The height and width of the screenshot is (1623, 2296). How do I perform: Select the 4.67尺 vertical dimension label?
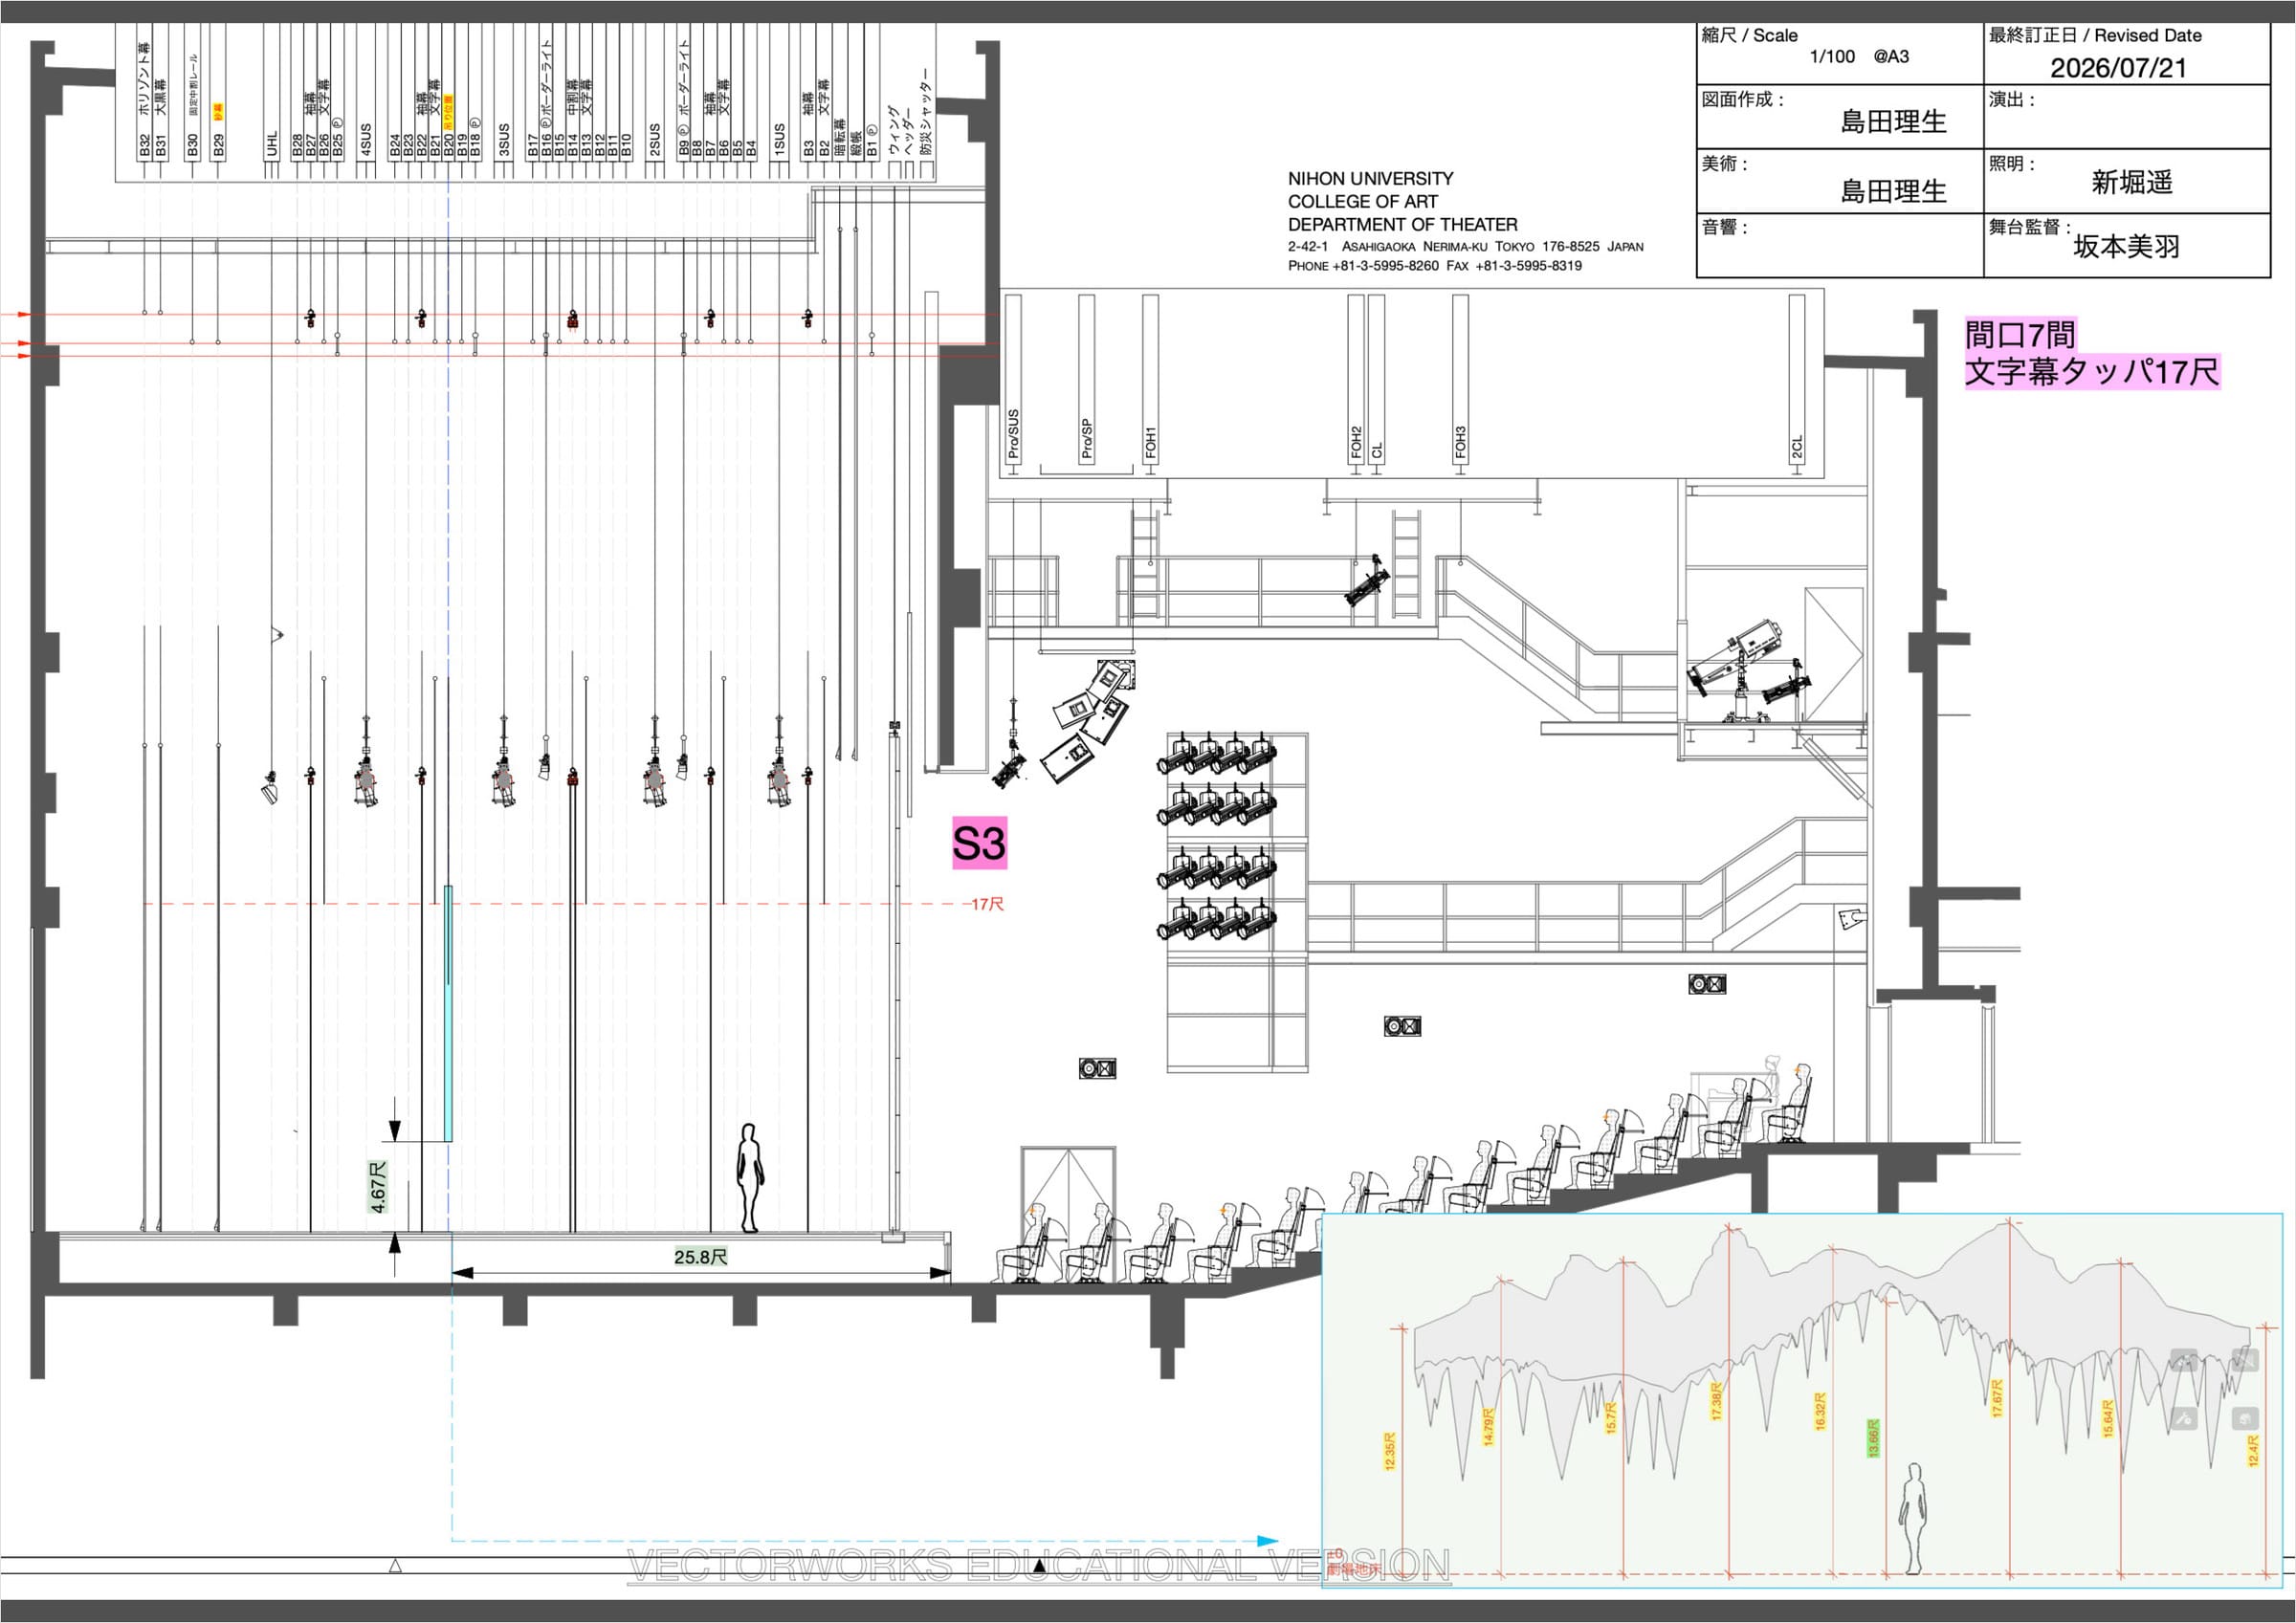378,1187
